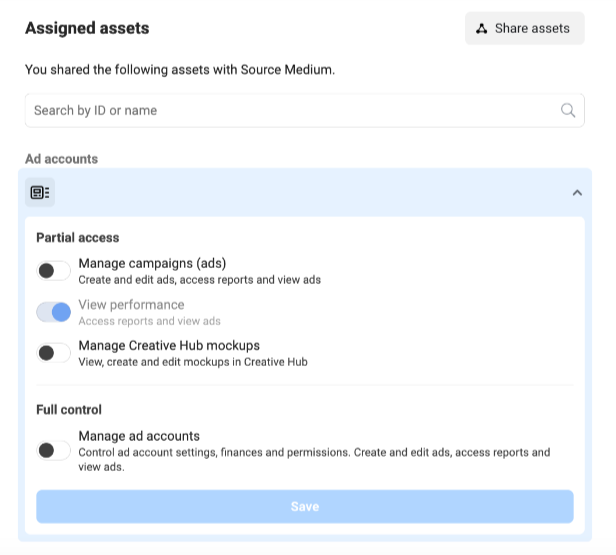Click the Manage ad accounts label

[x=139, y=436]
